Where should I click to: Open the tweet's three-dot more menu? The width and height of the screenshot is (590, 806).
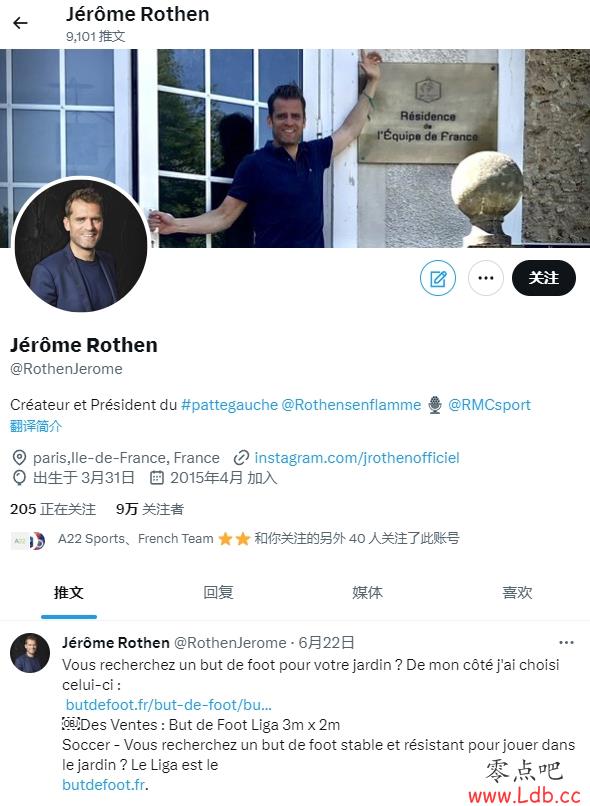point(566,643)
